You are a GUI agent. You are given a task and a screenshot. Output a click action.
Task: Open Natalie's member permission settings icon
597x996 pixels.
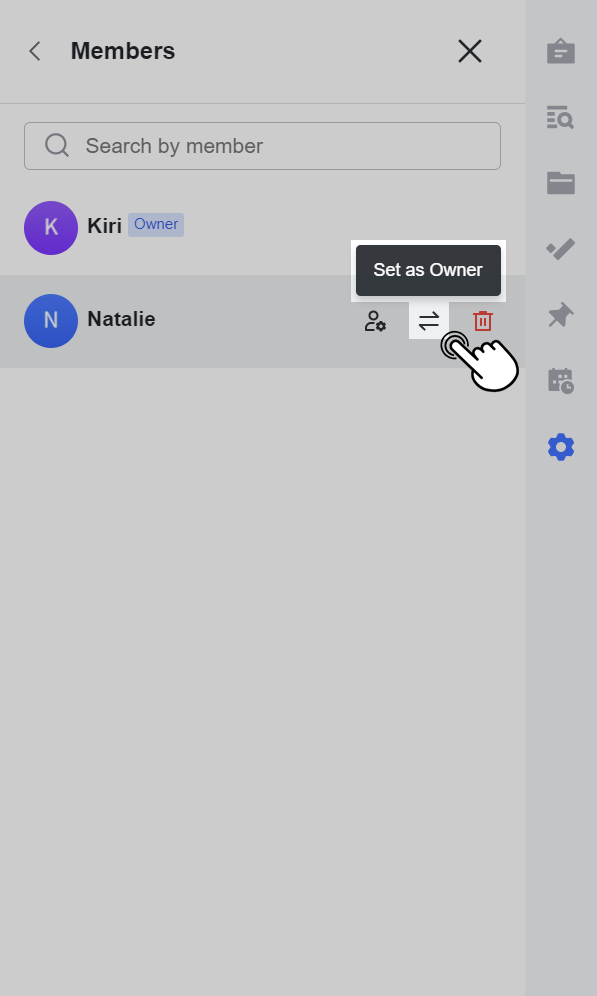[375, 321]
